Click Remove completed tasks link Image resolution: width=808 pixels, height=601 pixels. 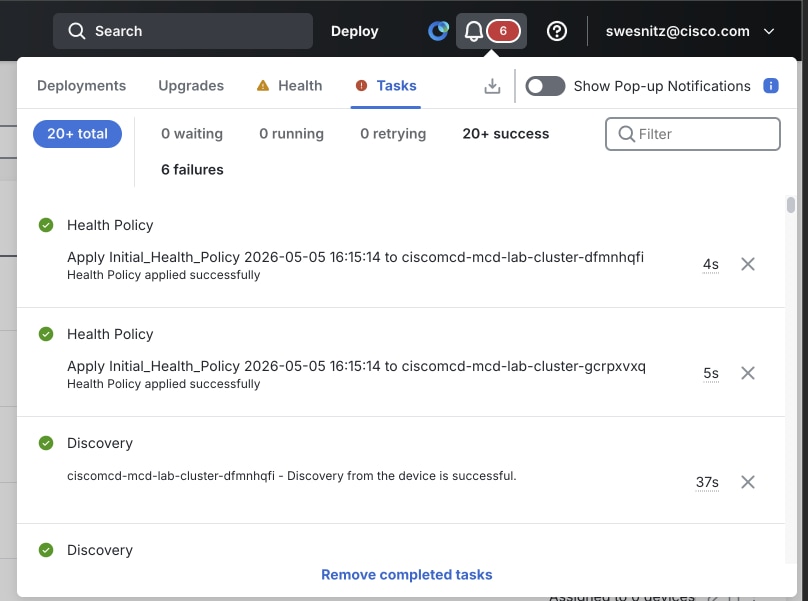[407, 575]
